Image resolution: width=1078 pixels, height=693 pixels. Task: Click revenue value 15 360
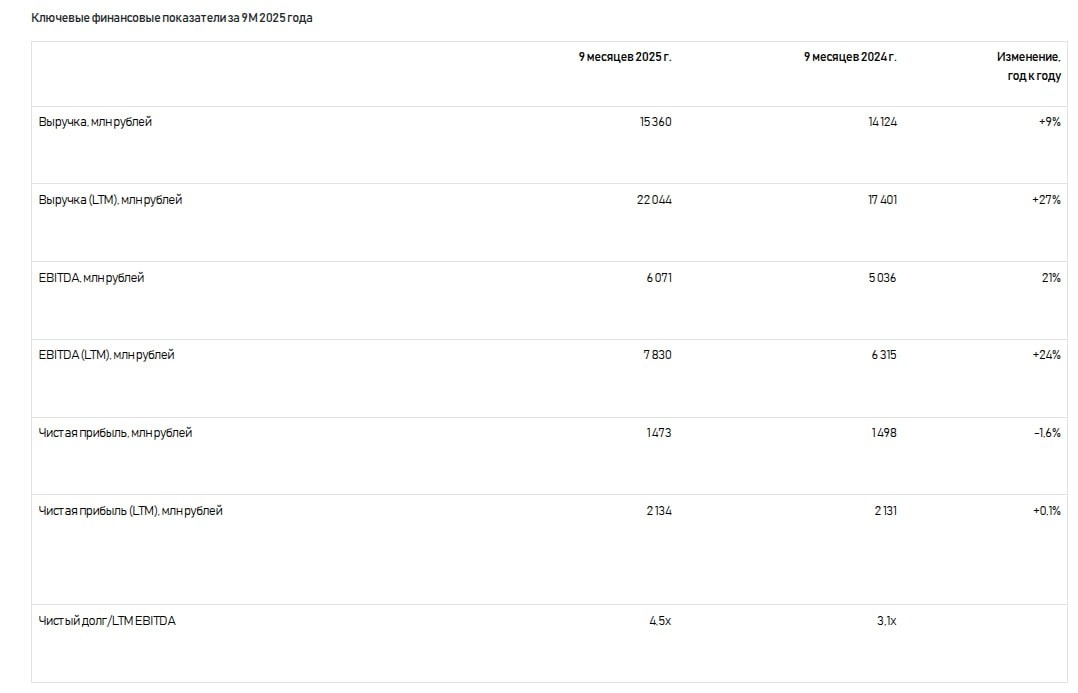click(x=655, y=122)
